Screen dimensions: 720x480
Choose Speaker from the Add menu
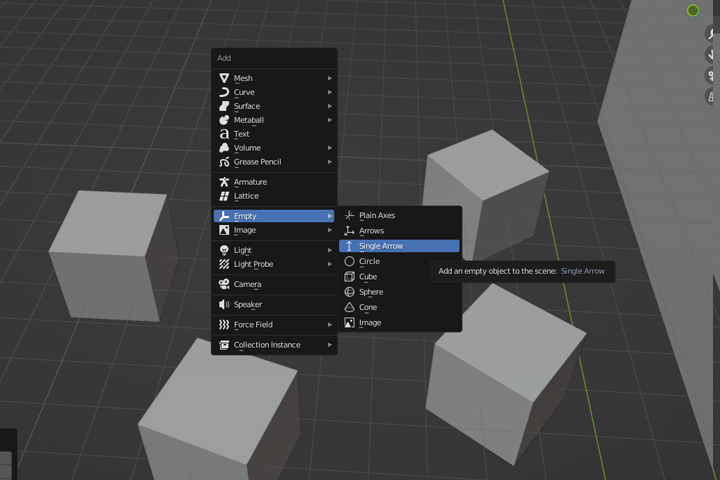tap(274, 305)
